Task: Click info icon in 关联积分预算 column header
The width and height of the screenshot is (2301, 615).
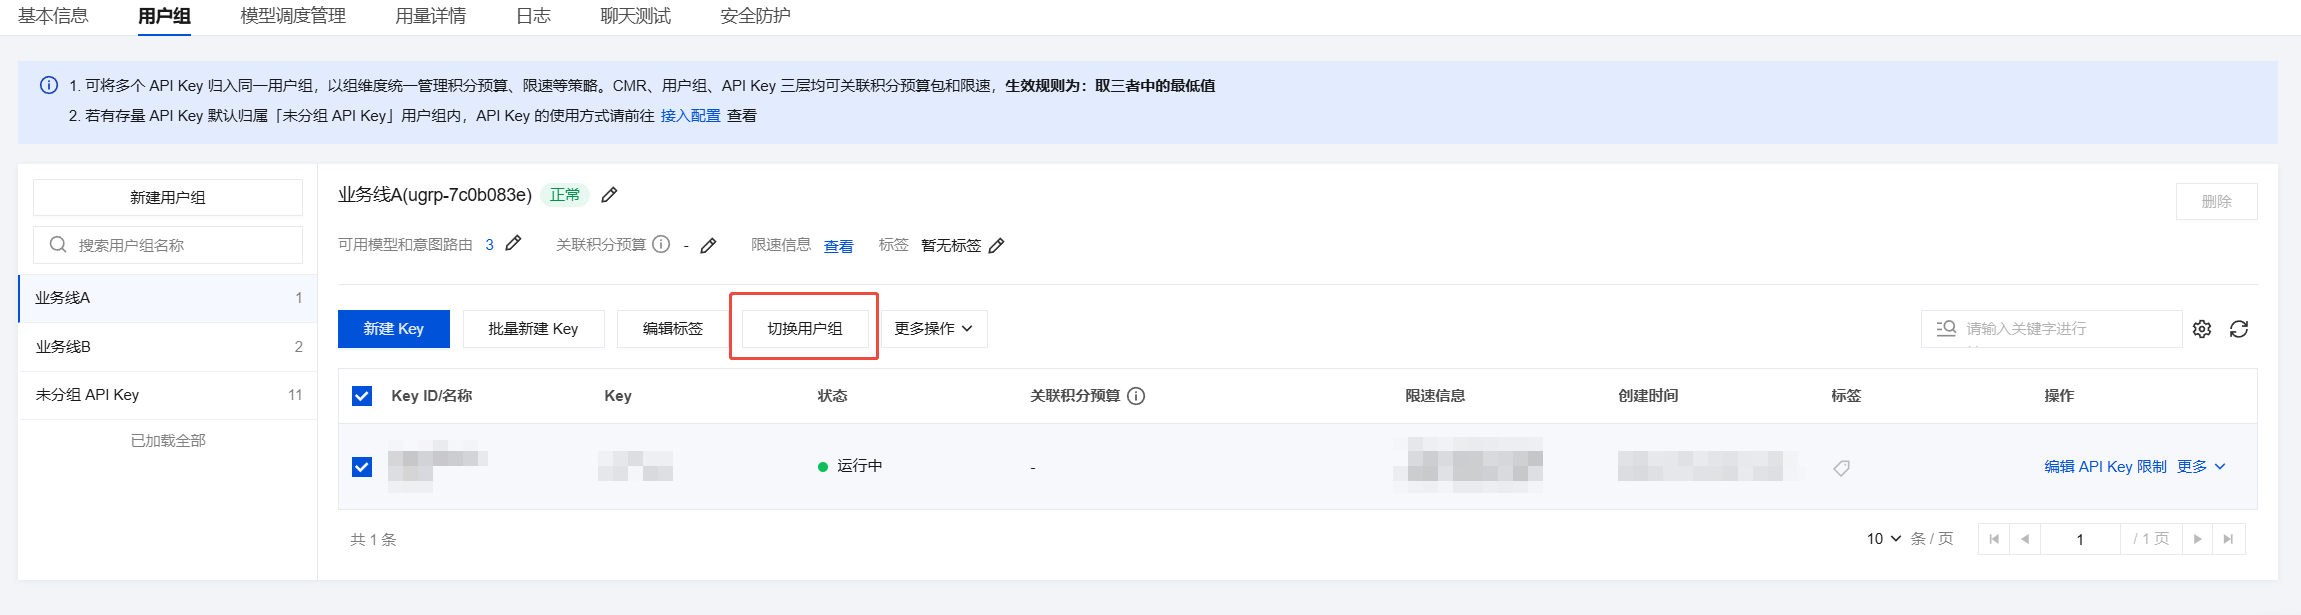Action: coord(1136,396)
